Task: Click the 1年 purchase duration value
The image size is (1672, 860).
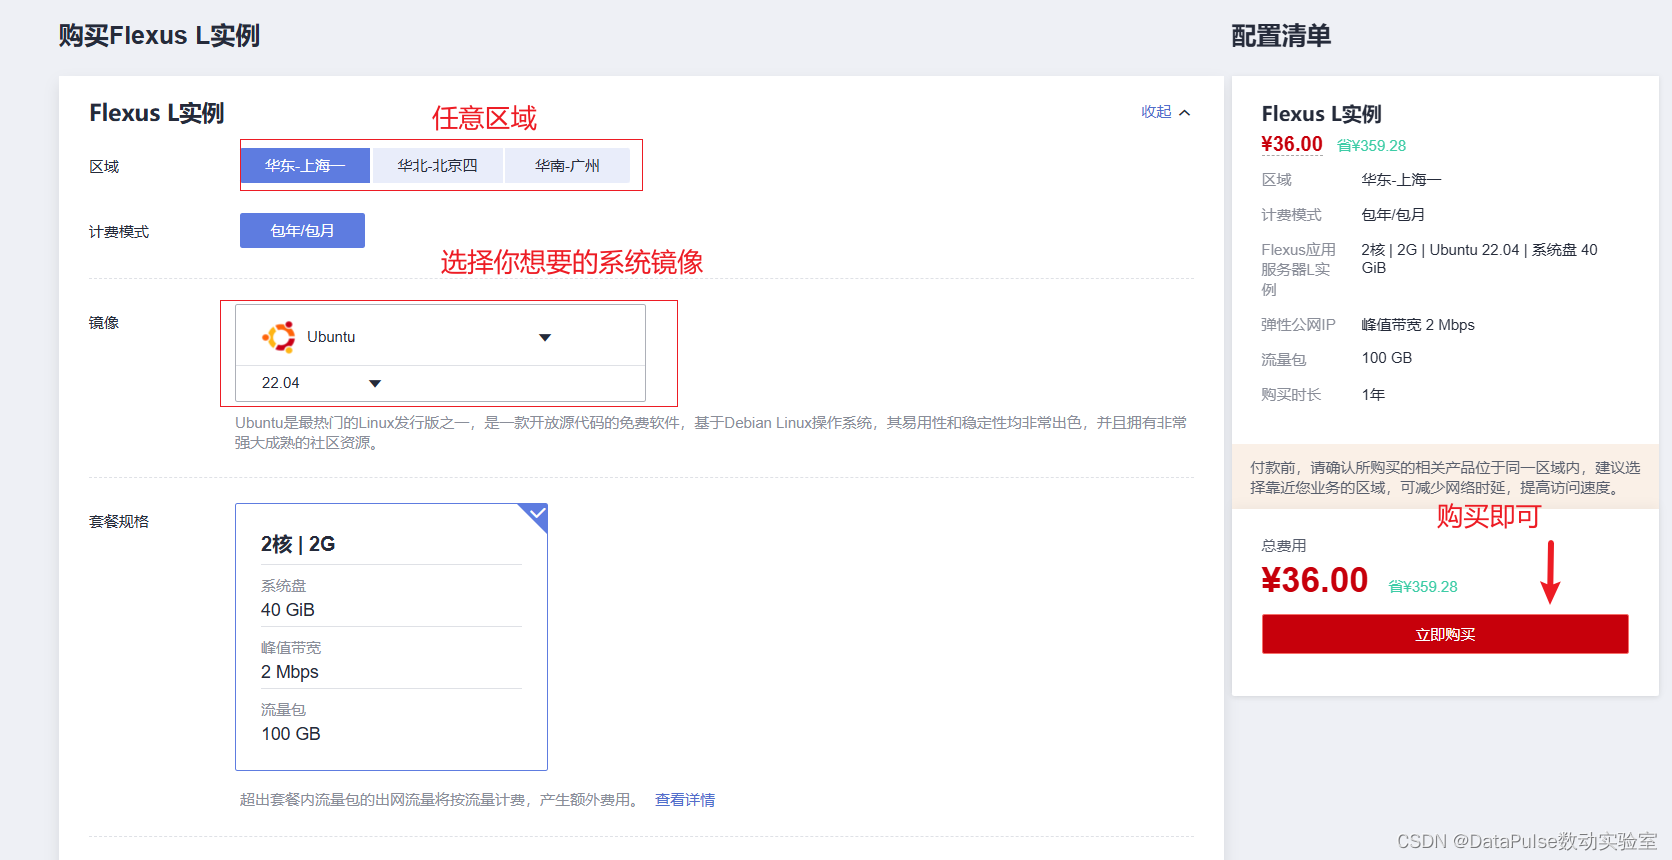Action: click(1373, 395)
